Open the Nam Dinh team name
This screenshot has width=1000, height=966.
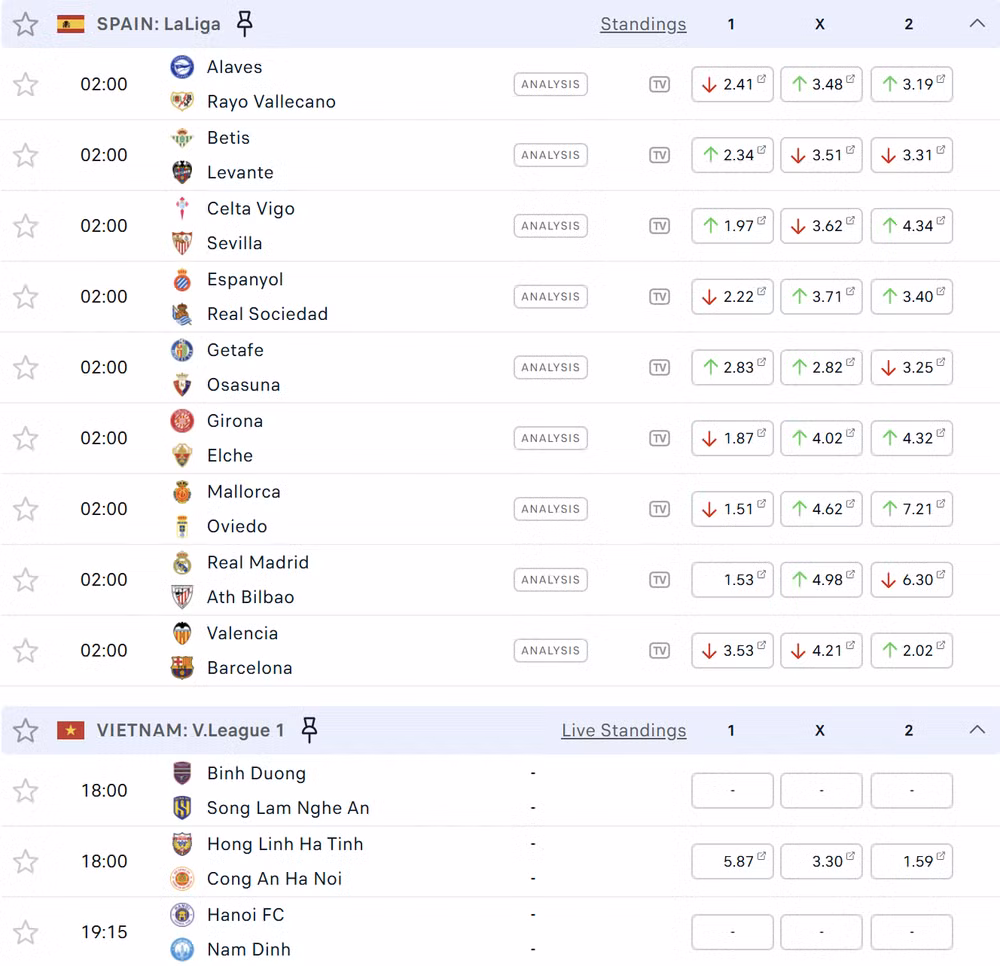tap(249, 949)
